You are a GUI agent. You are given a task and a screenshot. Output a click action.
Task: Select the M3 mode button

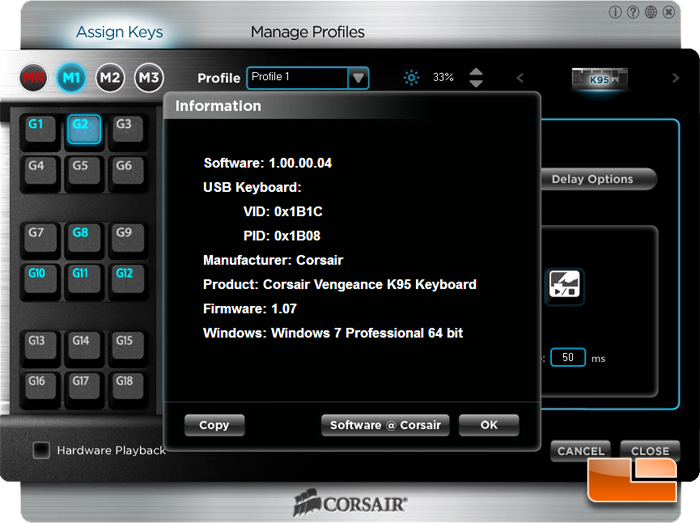[149, 78]
